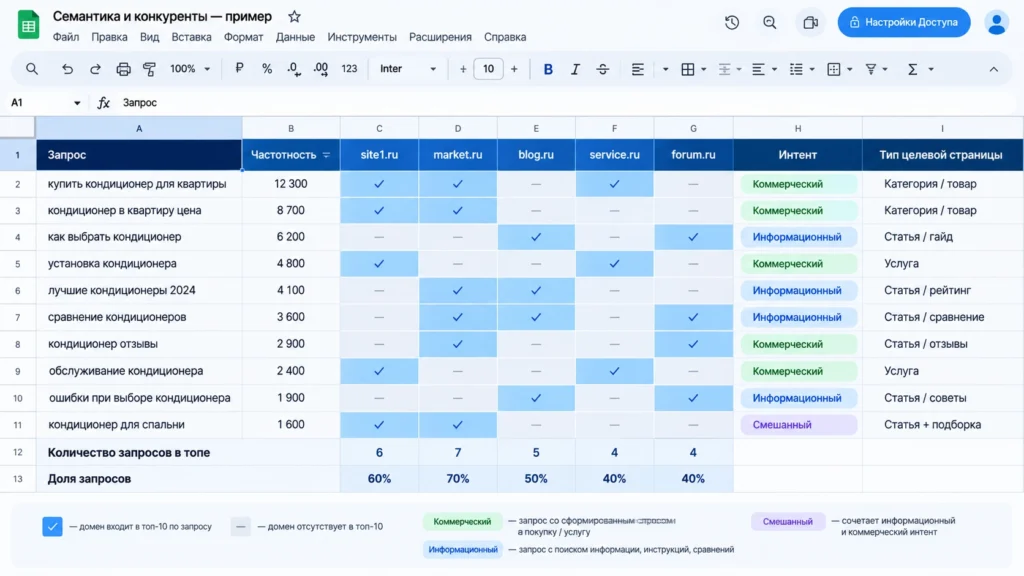Star the document «Семантика и конкуренты — пример»
The image size is (1024, 576).
coord(295,16)
